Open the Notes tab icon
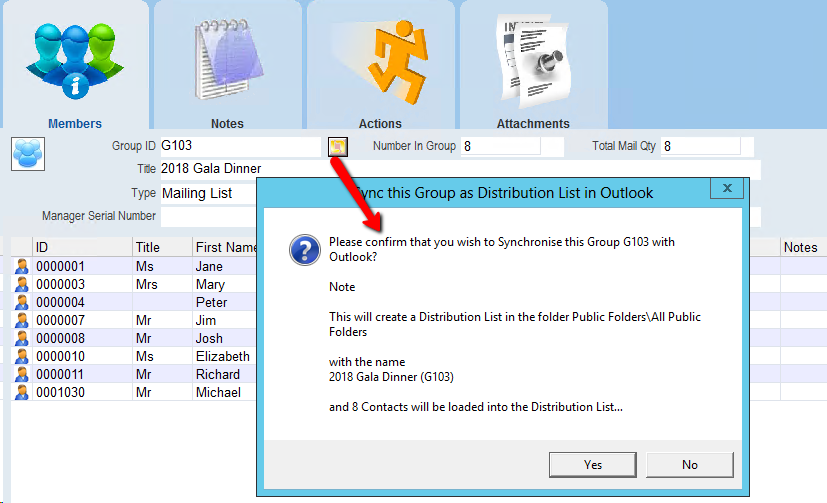 tap(227, 62)
